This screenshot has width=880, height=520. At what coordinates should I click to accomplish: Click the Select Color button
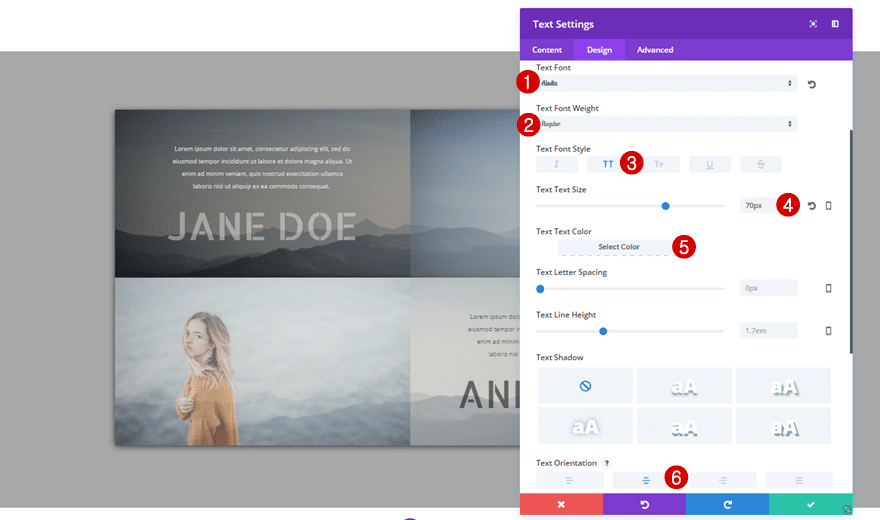pyautogui.click(x=618, y=247)
